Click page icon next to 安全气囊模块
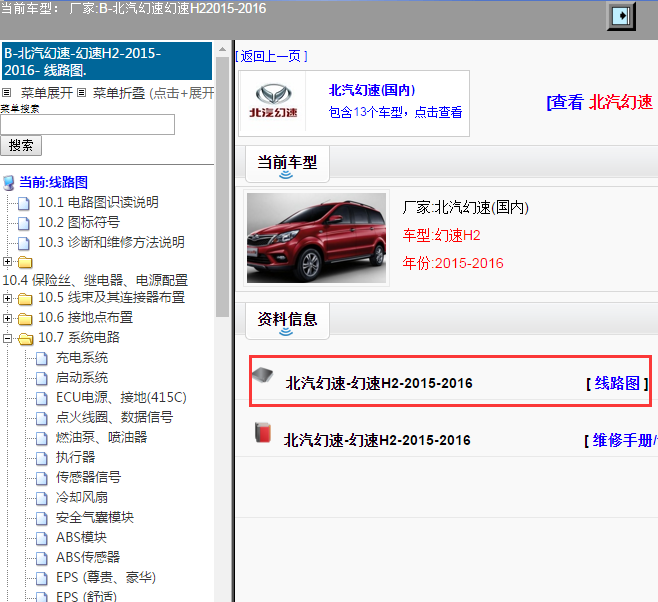This screenshot has height=602, width=658. (41, 519)
